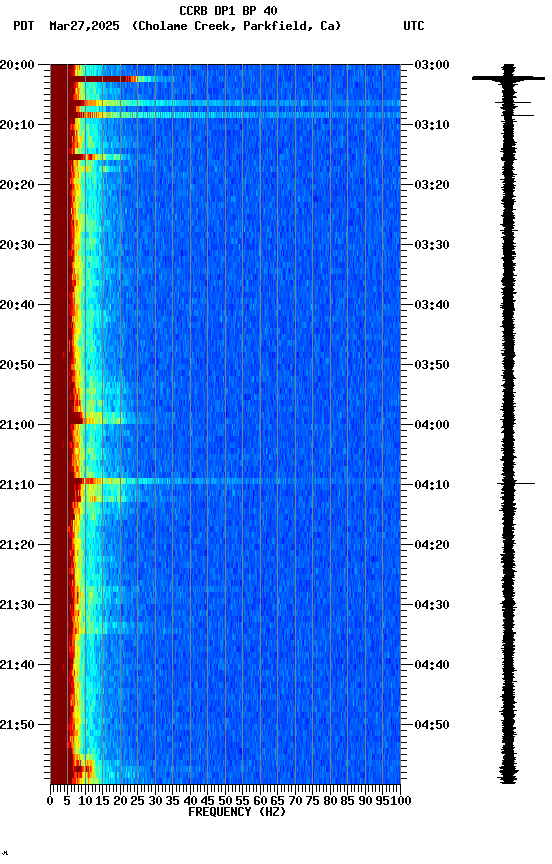Click the 04:20 UTC time label
This screenshot has width=552, height=864.
pos(432,546)
